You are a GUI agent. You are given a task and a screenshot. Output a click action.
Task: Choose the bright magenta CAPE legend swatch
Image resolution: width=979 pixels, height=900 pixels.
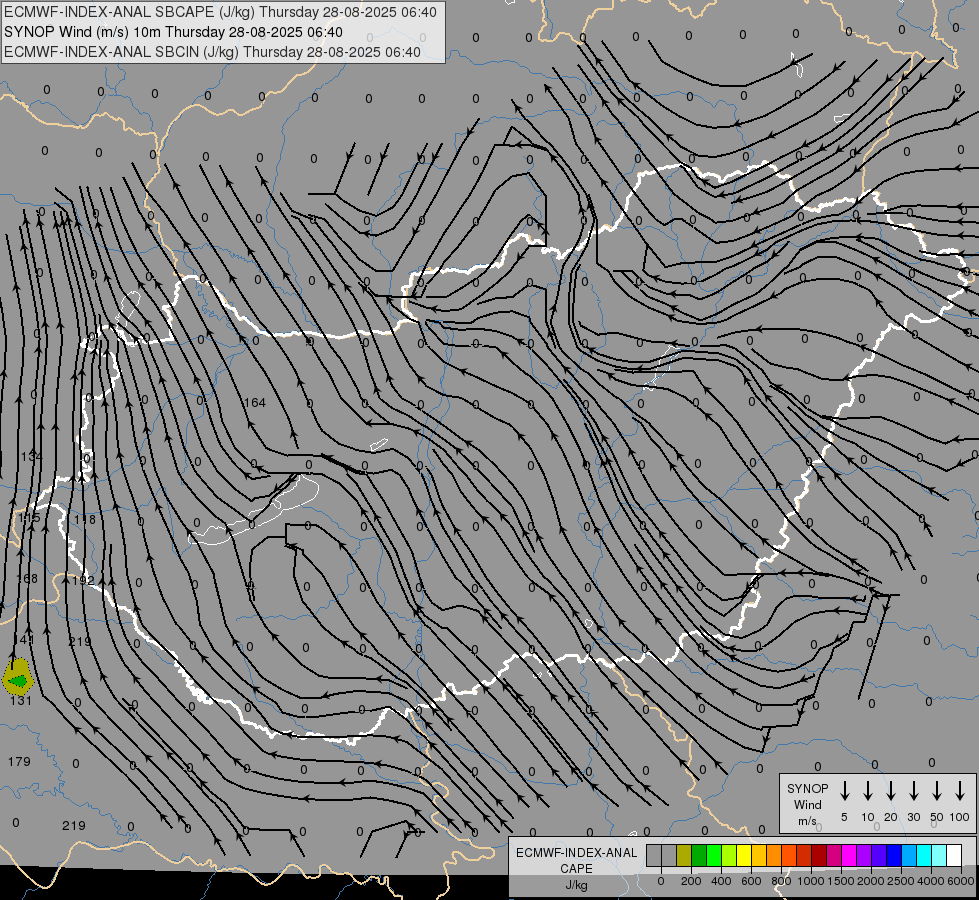pos(849,855)
